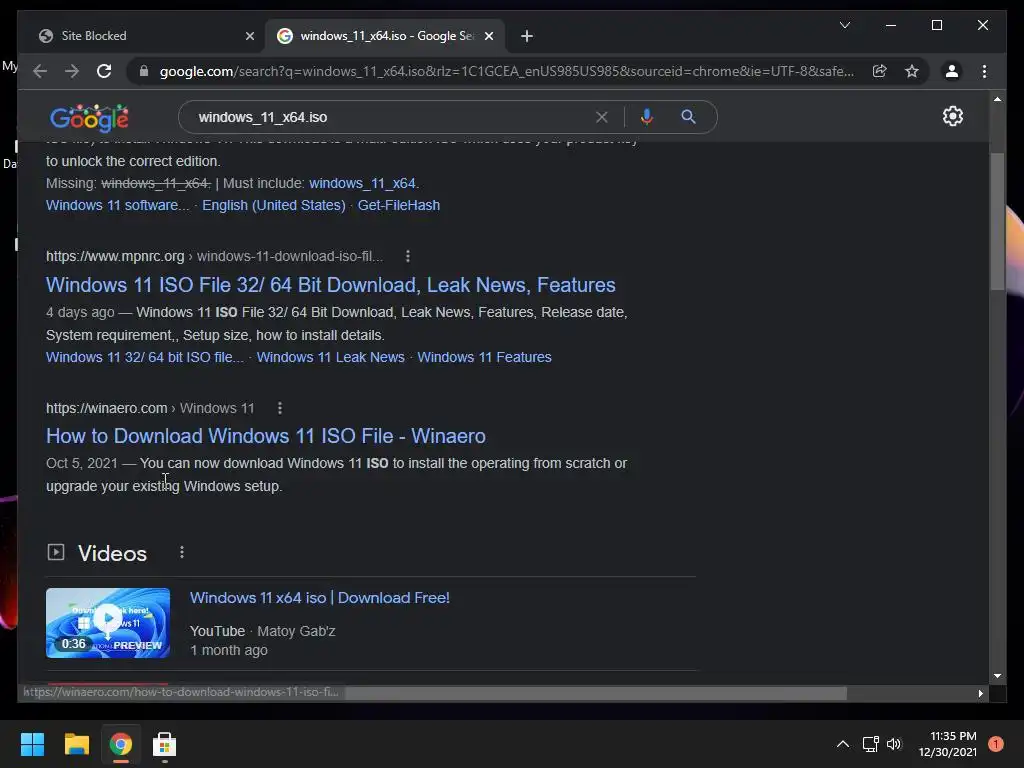Open the tab search dropdown arrow
The width and height of the screenshot is (1024, 768).
845,25
